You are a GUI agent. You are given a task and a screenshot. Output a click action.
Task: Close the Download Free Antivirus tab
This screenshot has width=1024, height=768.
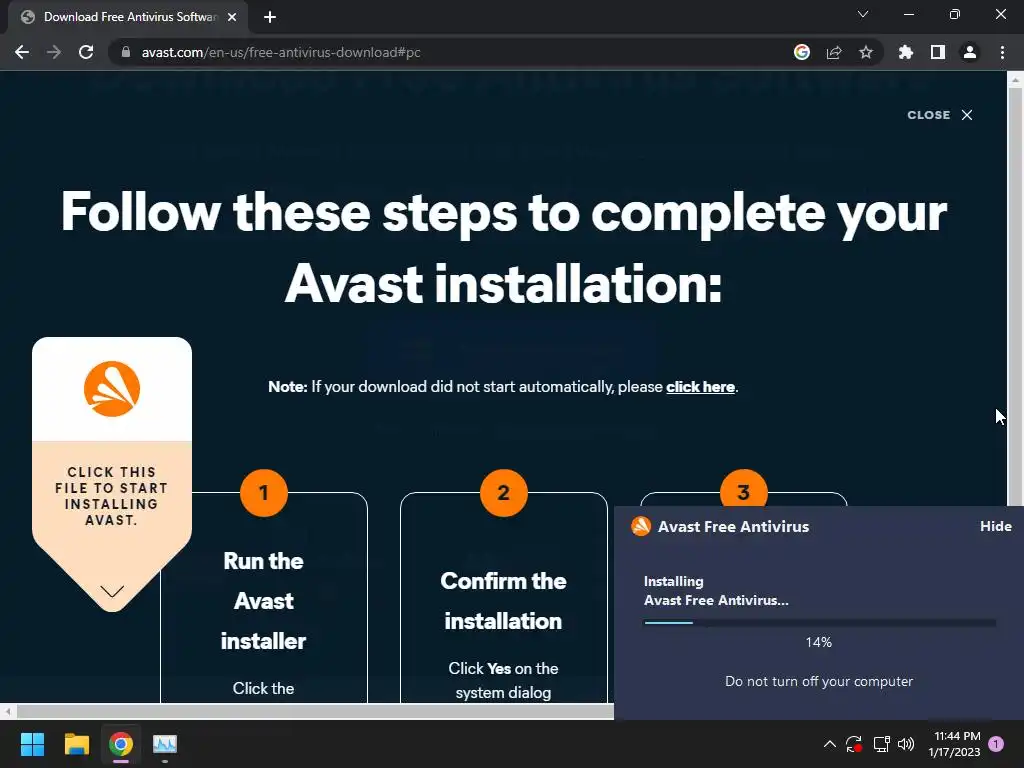[232, 17]
